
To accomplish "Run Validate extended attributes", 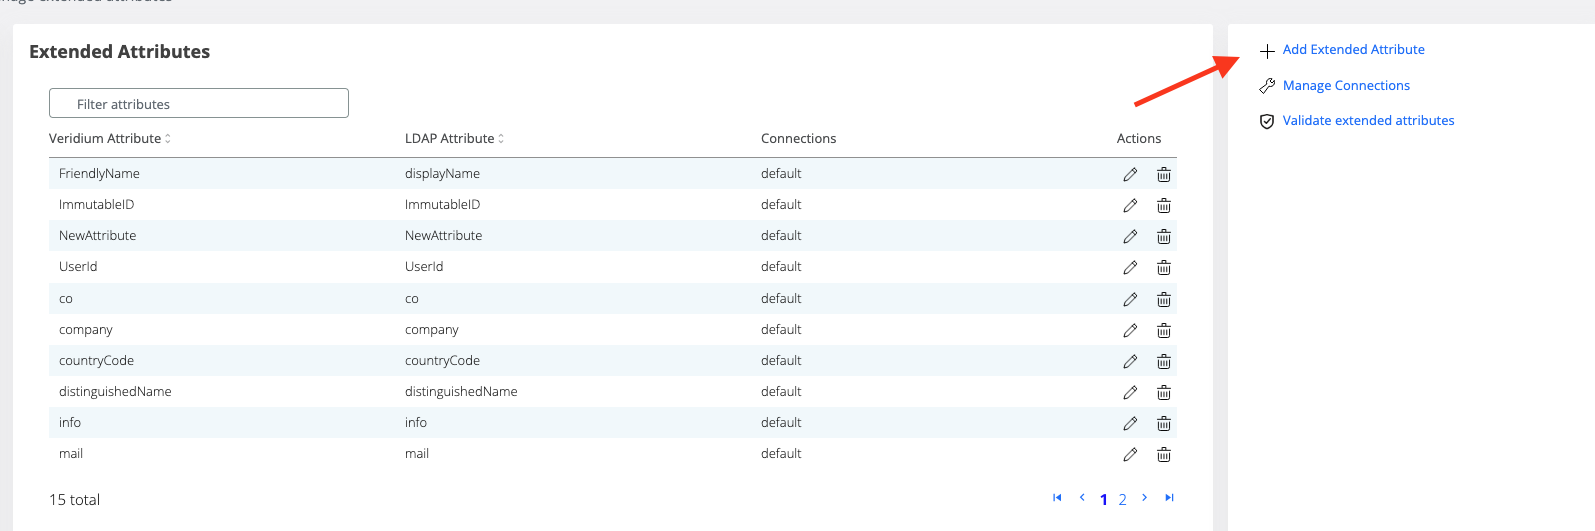I will click(x=1368, y=121).
